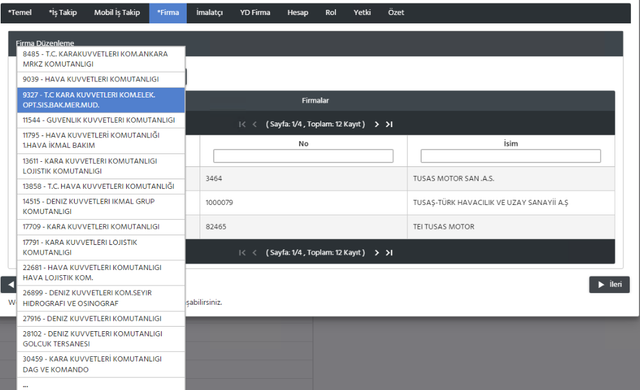The width and height of the screenshot is (640, 390).
Task: Click table cell 82465
Action: [303, 227]
